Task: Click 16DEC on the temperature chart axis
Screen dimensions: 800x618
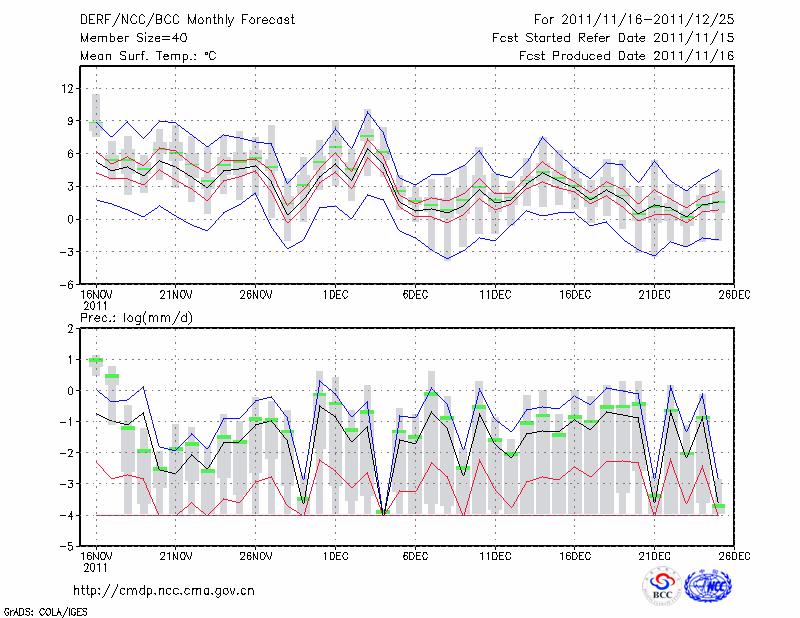Action: 574,294
